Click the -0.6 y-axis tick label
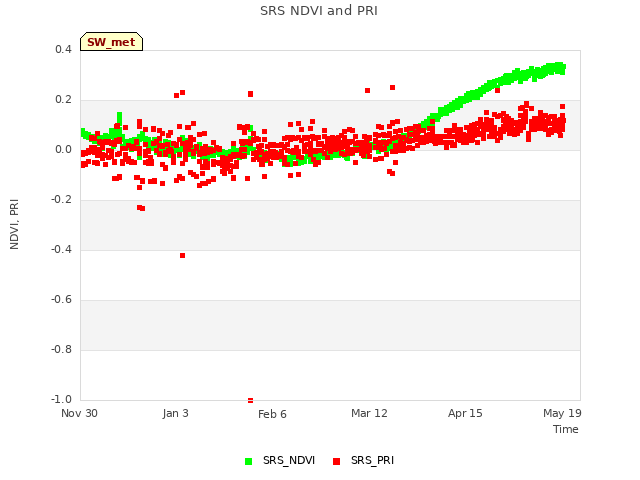The image size is (640, 480). click(x=61, y=300)
